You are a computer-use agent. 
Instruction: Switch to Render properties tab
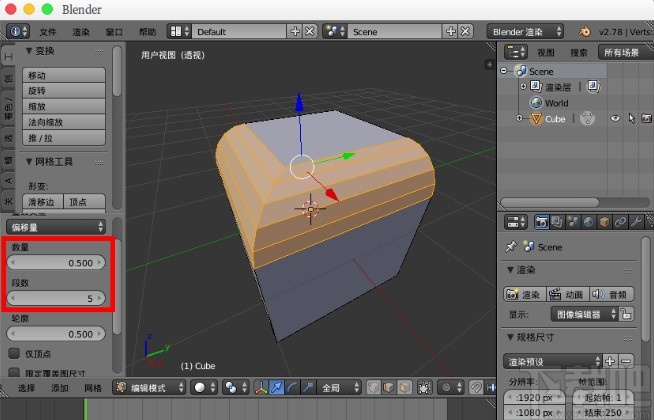541,222
